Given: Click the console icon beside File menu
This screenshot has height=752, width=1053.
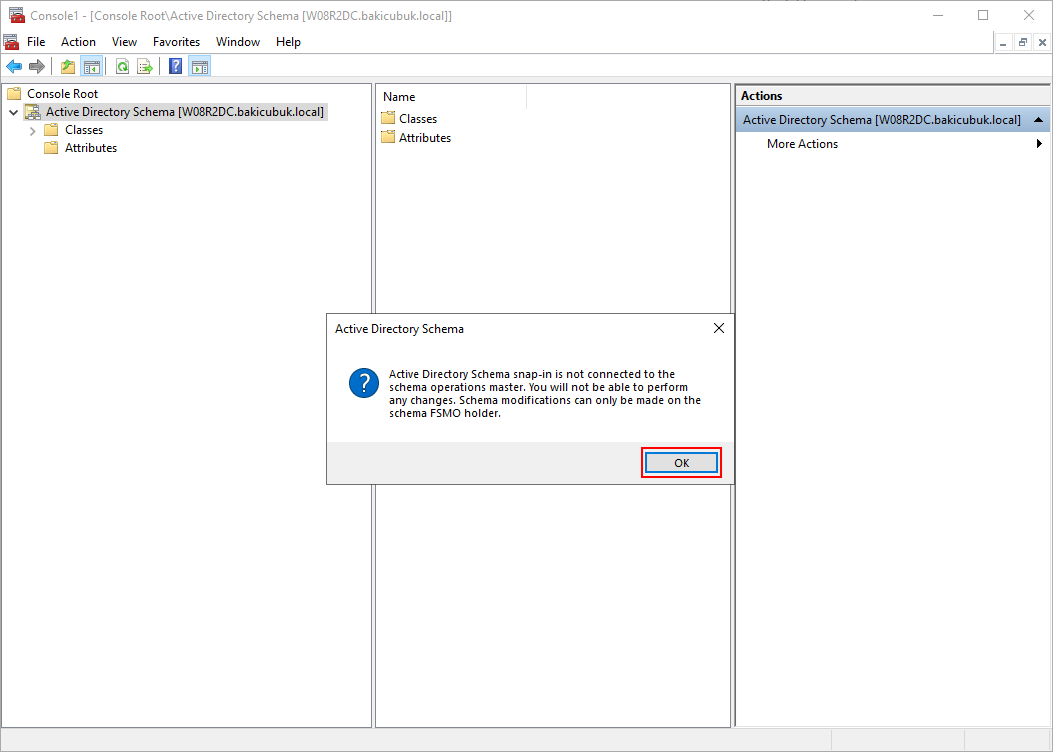Looking at the screenshot, I should pyautogui.click(x=11, y=42).
